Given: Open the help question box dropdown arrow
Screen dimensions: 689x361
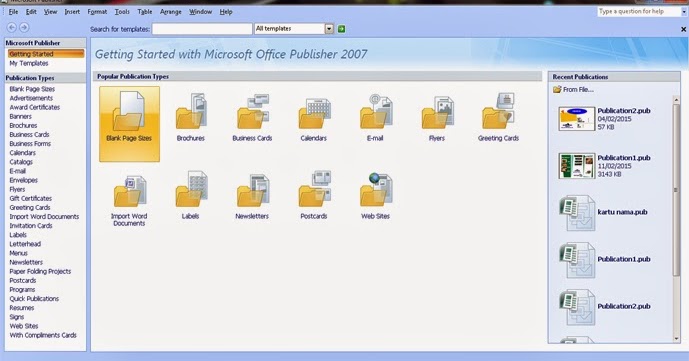Looking at the screenshot, I should coord(684,12).
